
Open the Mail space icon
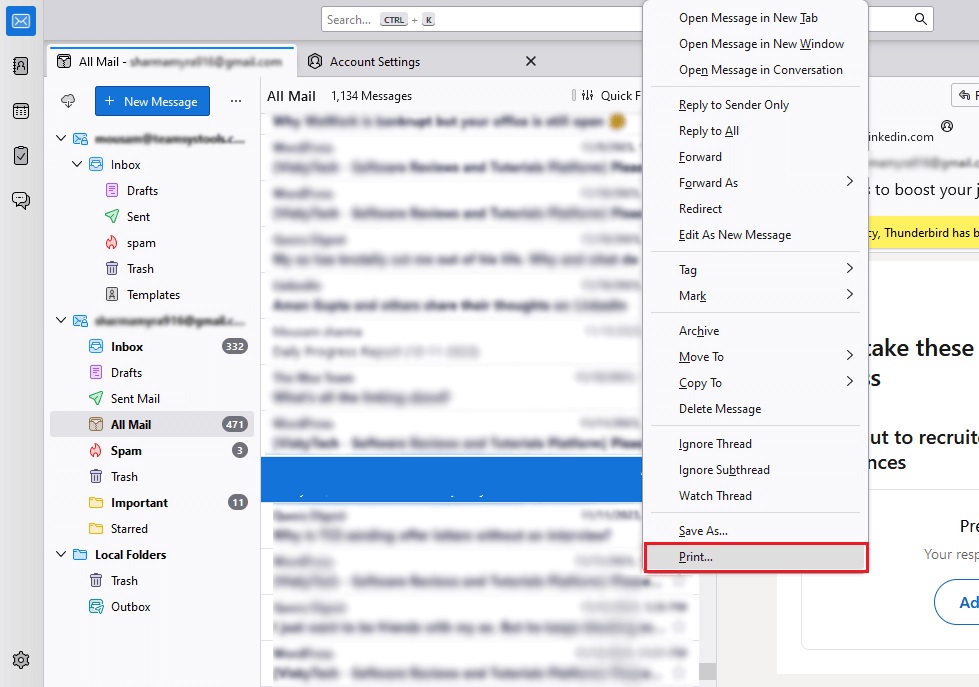pyautogui.click(x=21, y=21)
